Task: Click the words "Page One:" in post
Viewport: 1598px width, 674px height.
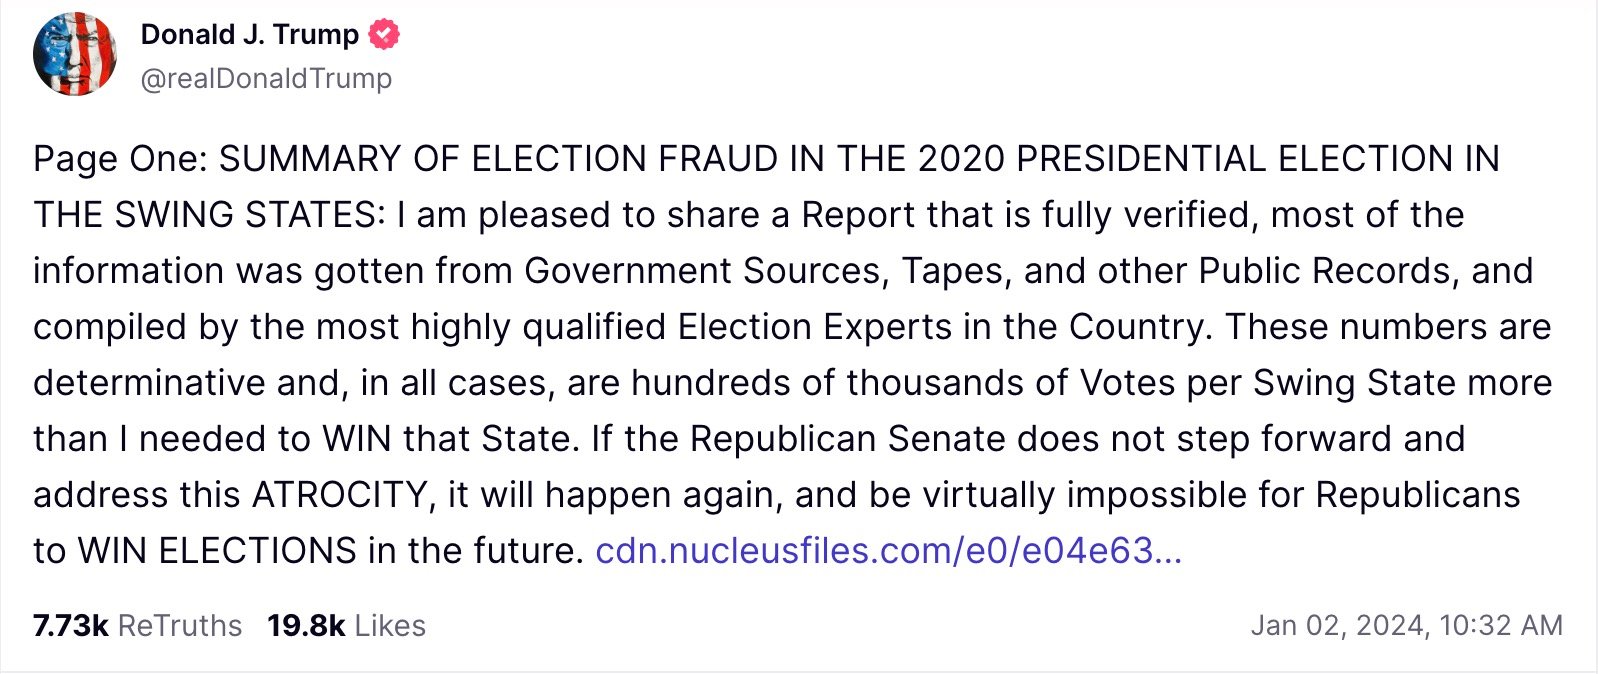Action: [120, 159]
